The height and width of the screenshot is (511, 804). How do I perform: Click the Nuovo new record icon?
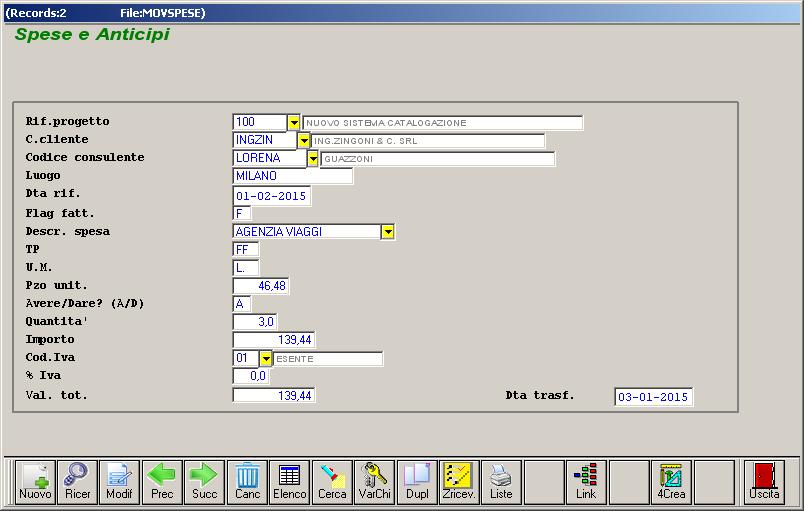35,482
